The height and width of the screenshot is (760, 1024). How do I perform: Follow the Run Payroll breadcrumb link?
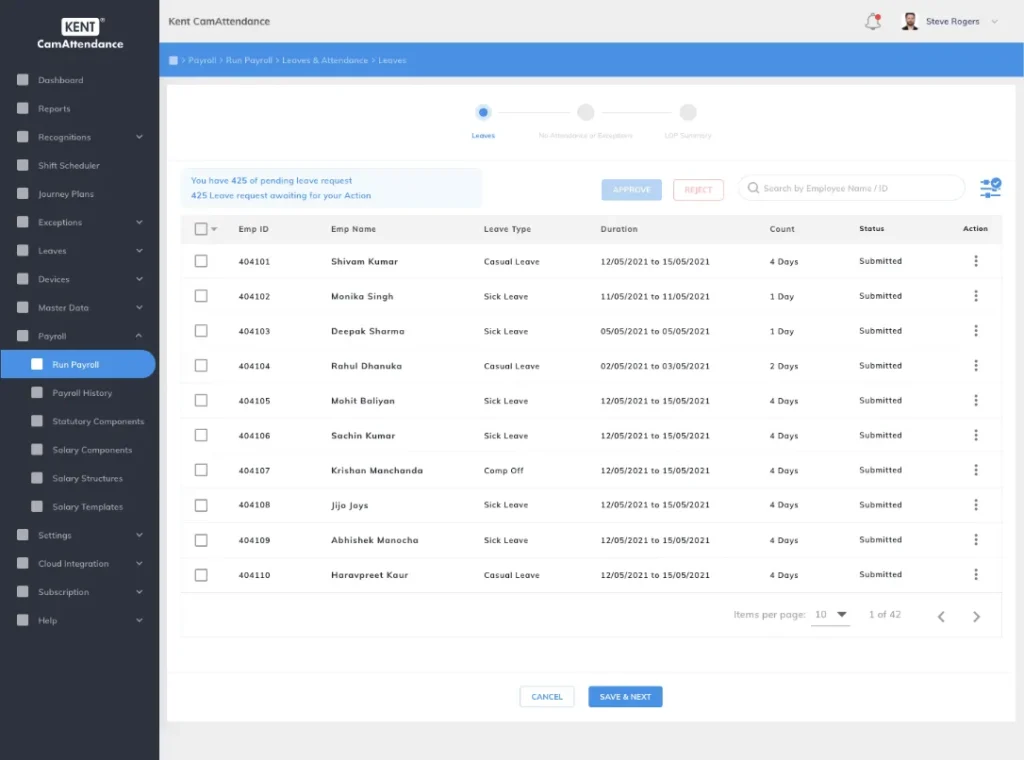click(249, 60)
